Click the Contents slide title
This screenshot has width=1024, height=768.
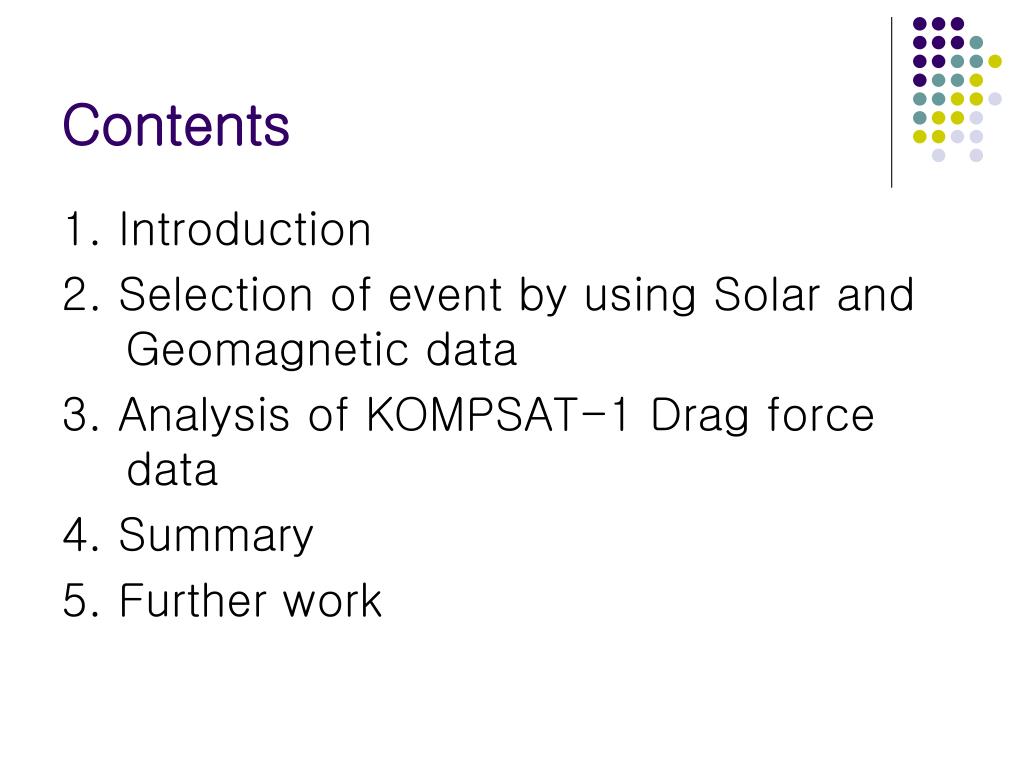coord(176,125)
